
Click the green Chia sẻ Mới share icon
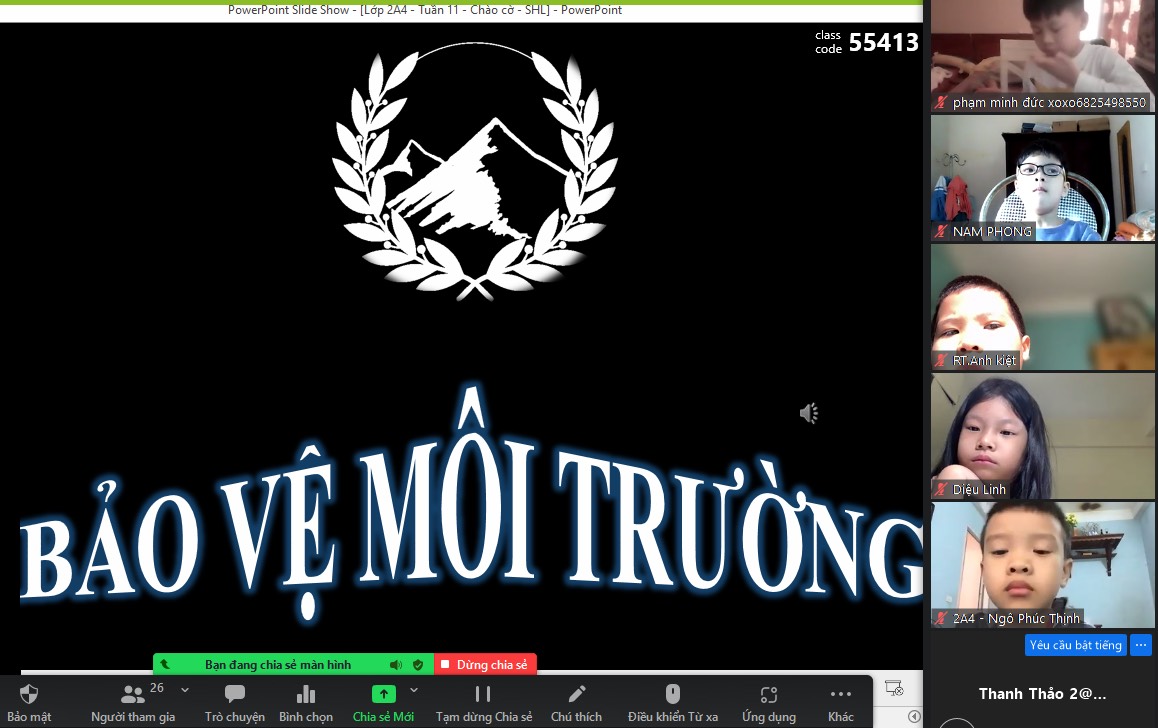coord(383,694)
